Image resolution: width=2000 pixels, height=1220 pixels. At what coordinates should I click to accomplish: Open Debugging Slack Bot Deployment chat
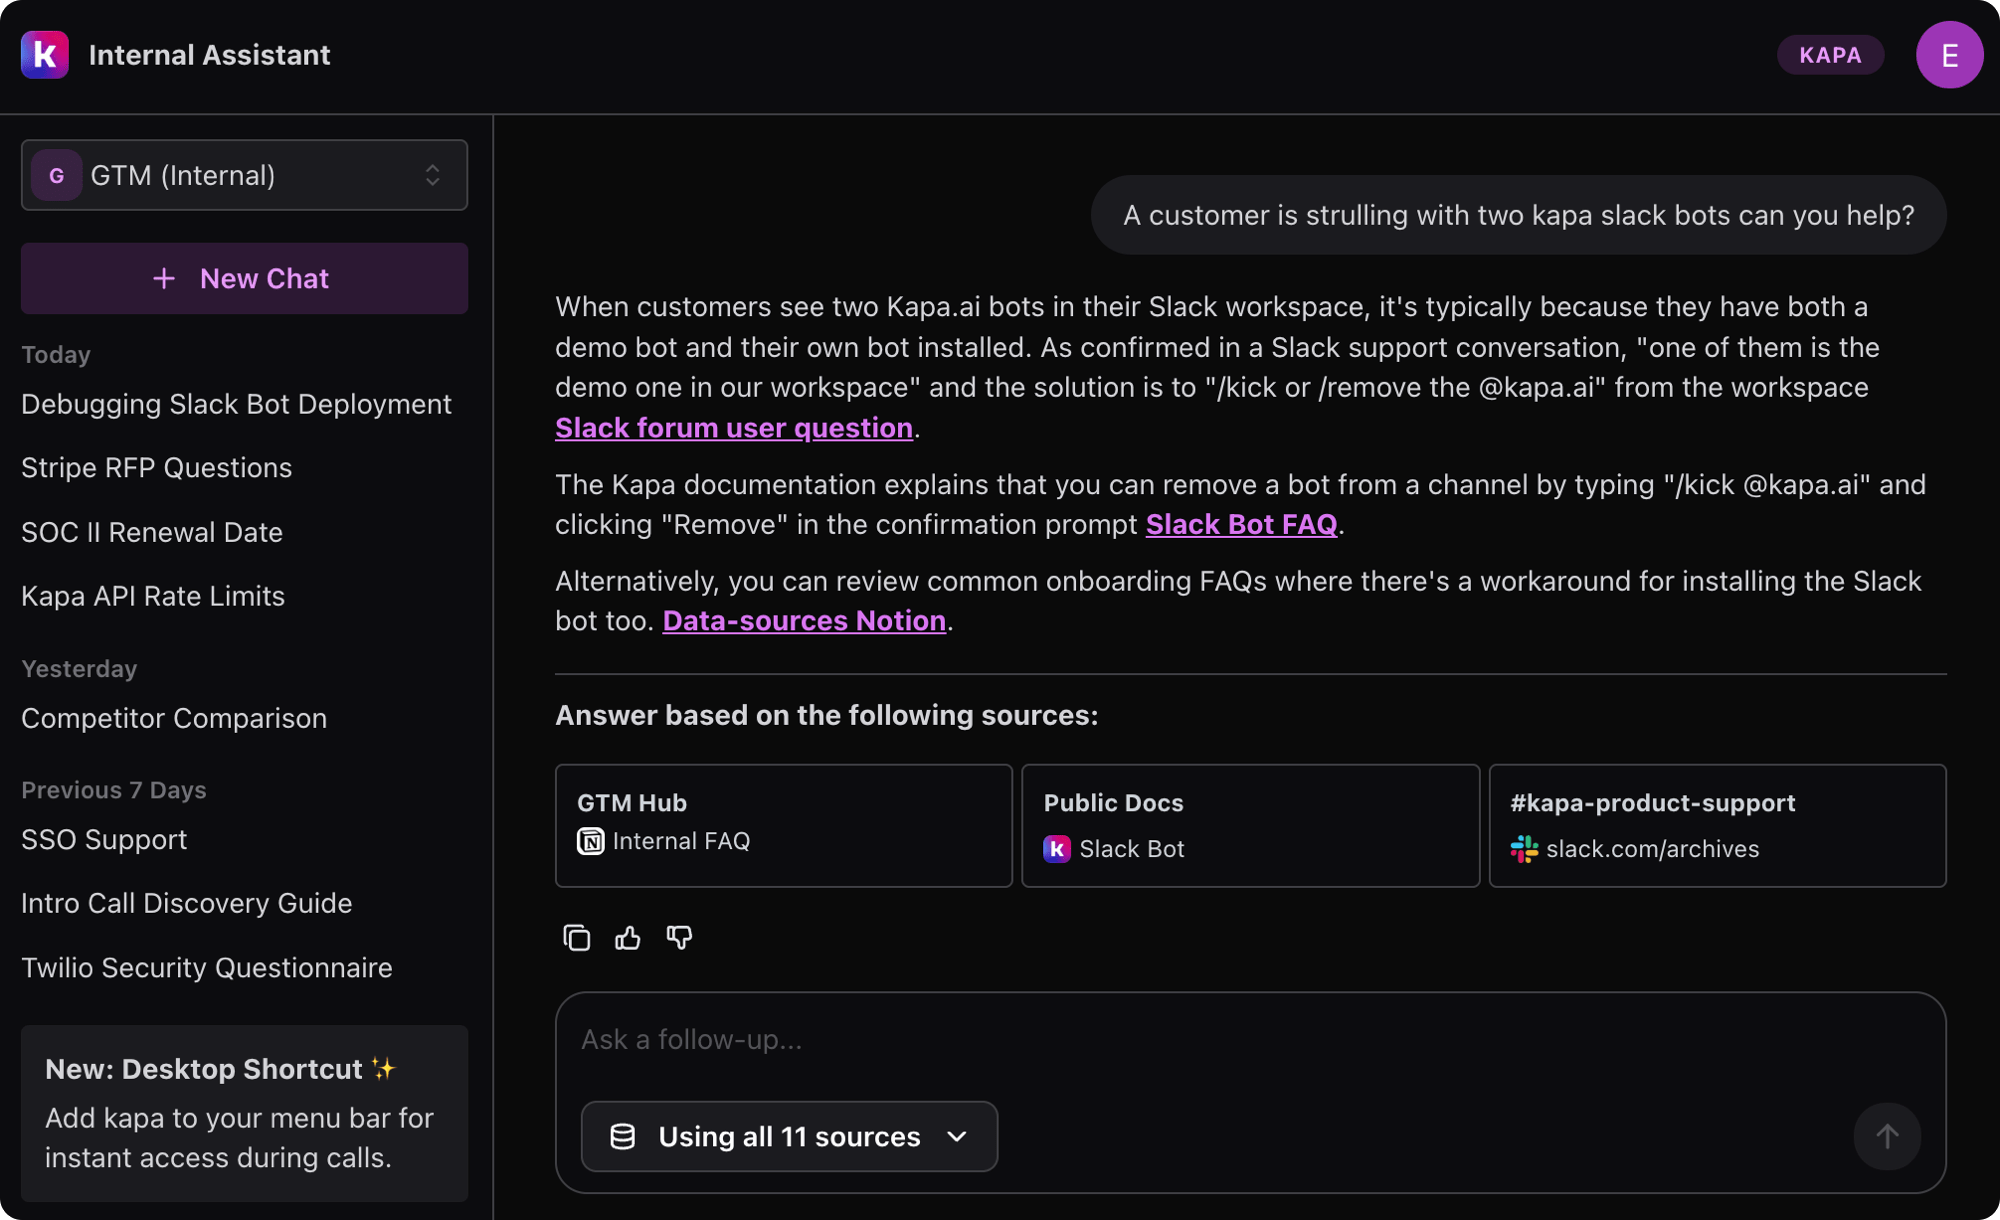pyautogui.click(x=236, y=404)
